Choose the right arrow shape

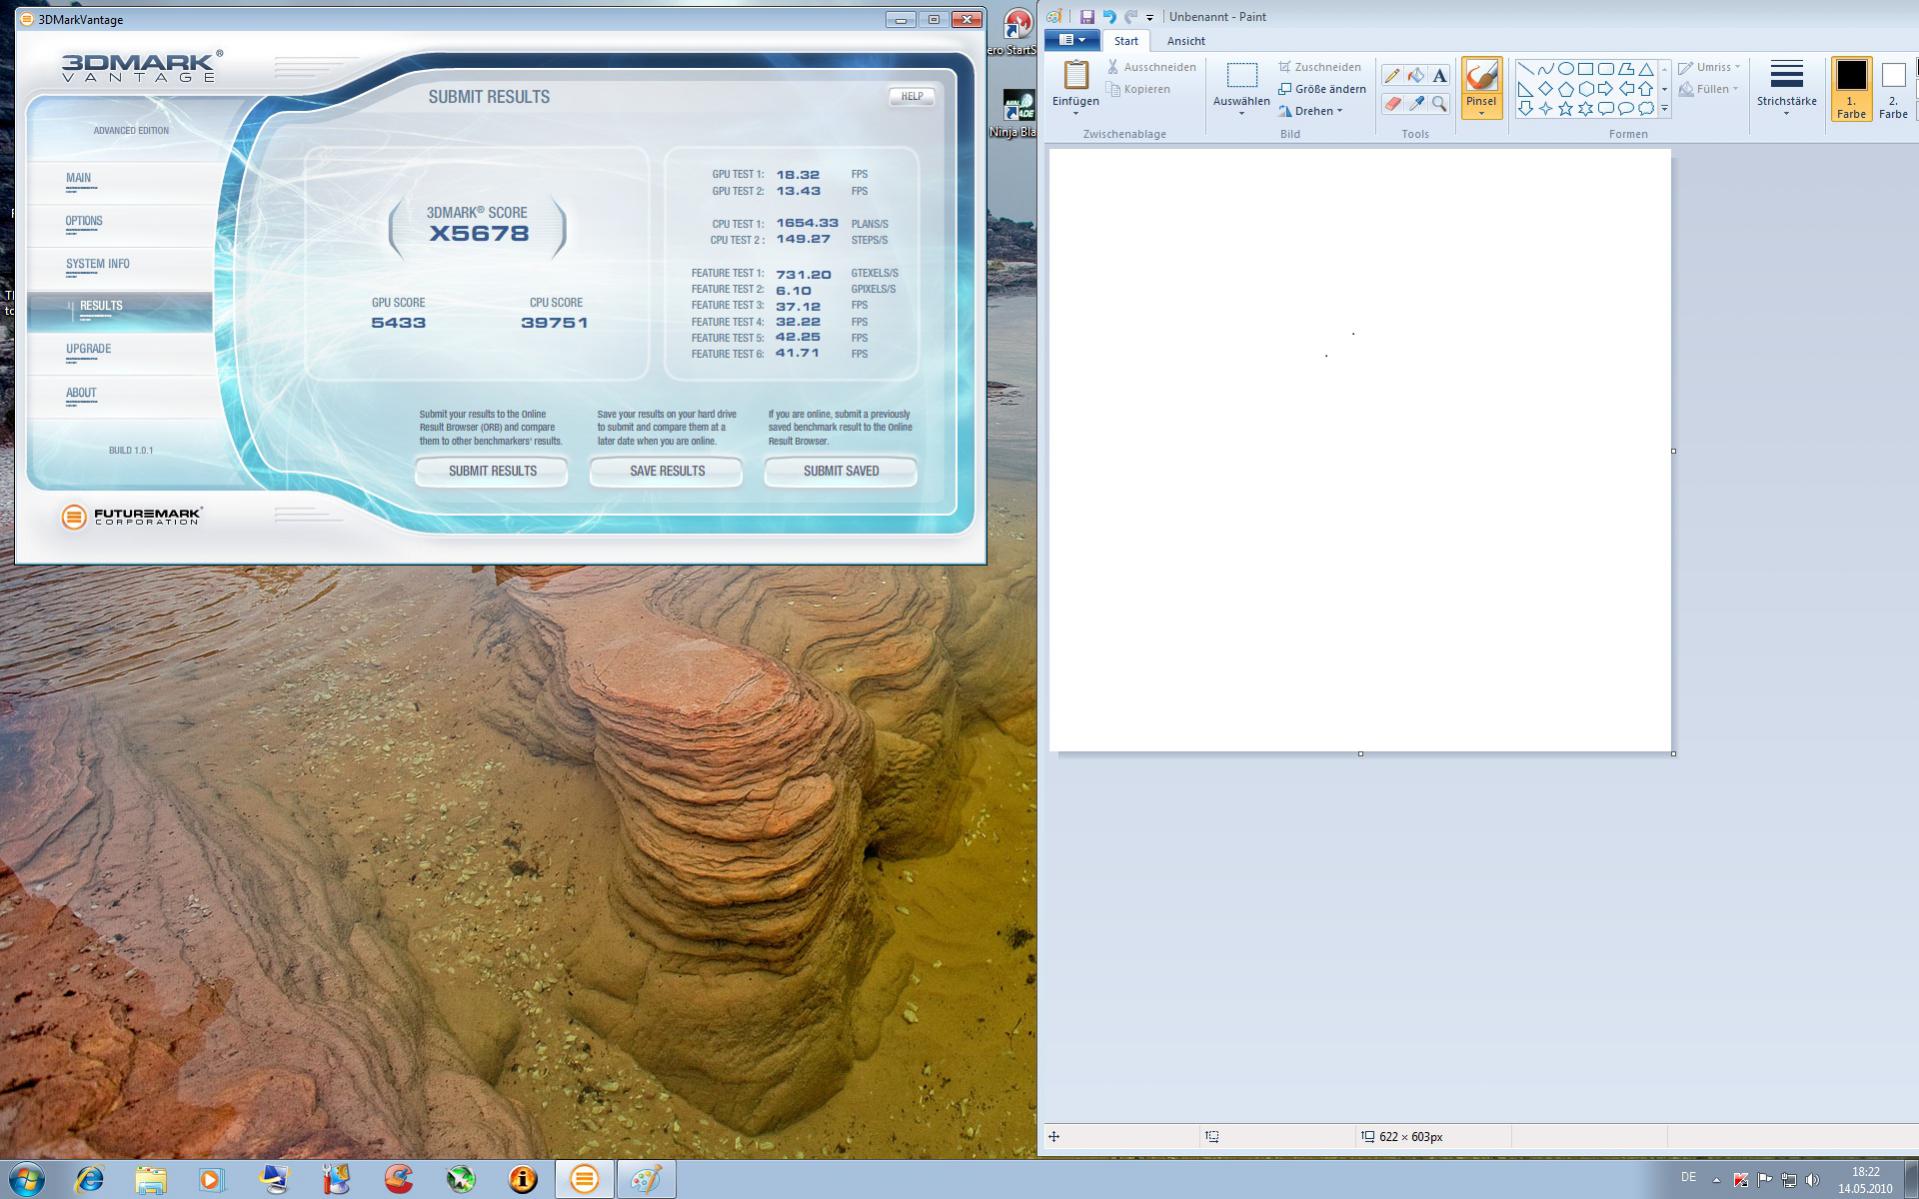point(1606,89)
